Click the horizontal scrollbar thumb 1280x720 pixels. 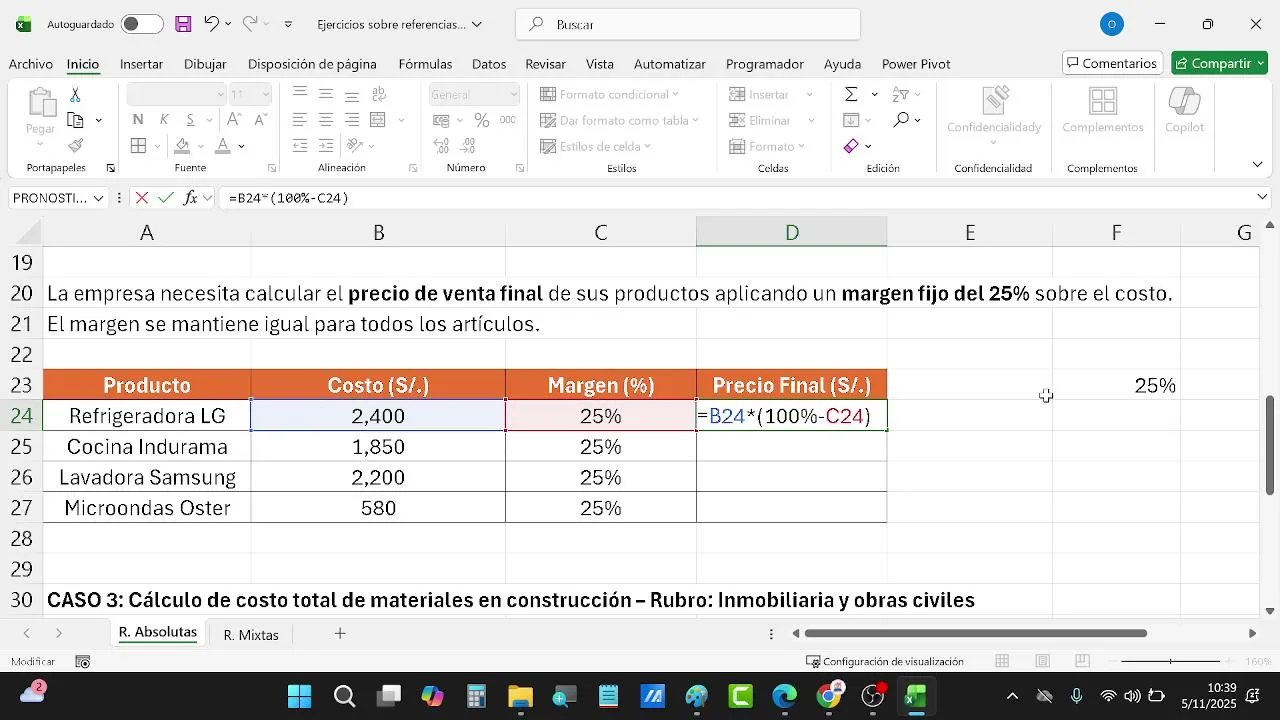tap(975, 633)
